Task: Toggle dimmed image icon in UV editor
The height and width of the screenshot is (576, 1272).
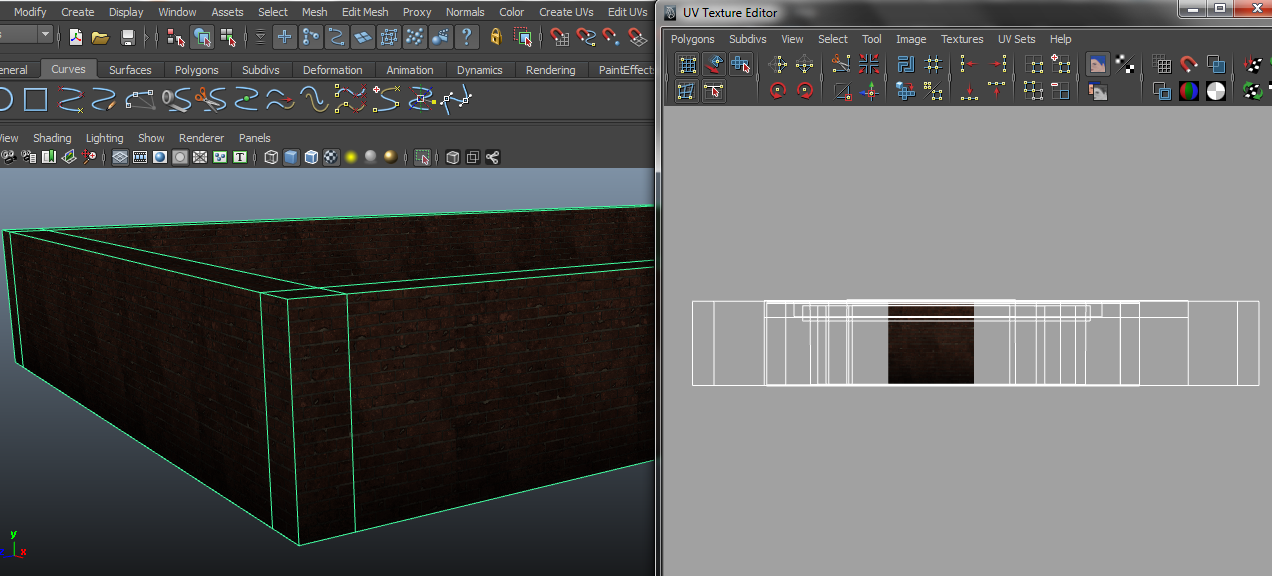Action: [x=1098, y=91]
